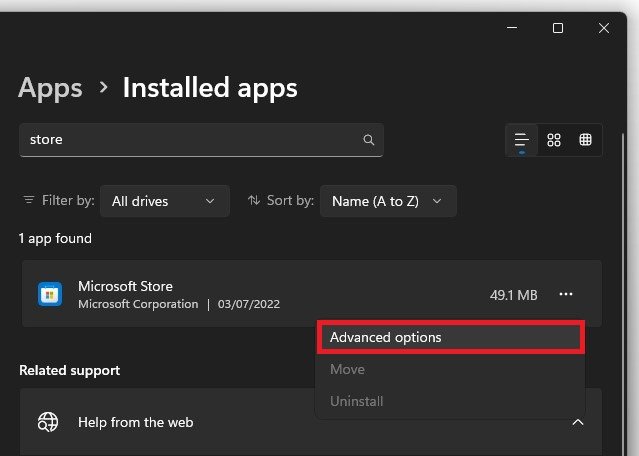
Task: Click the globe icon beside Help from the web
Action: [x=48, y=422]
